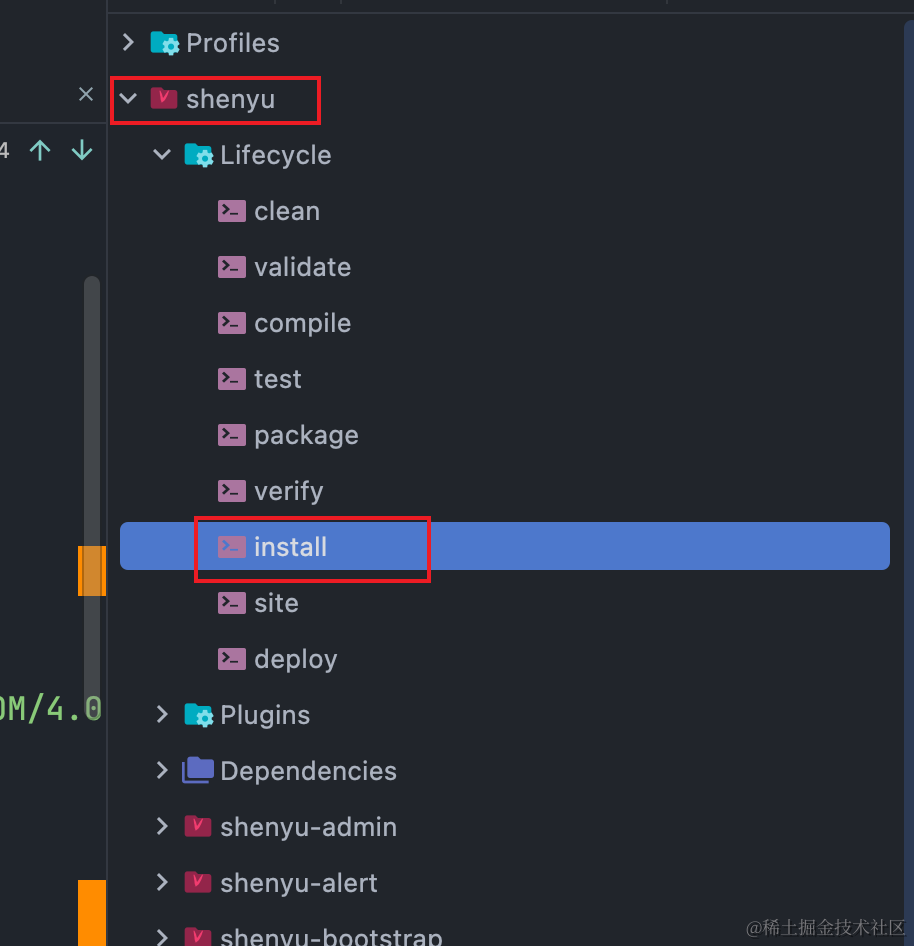Select the shenyu-alert module label
The image size is (914, 946).
tap(299, 883)
